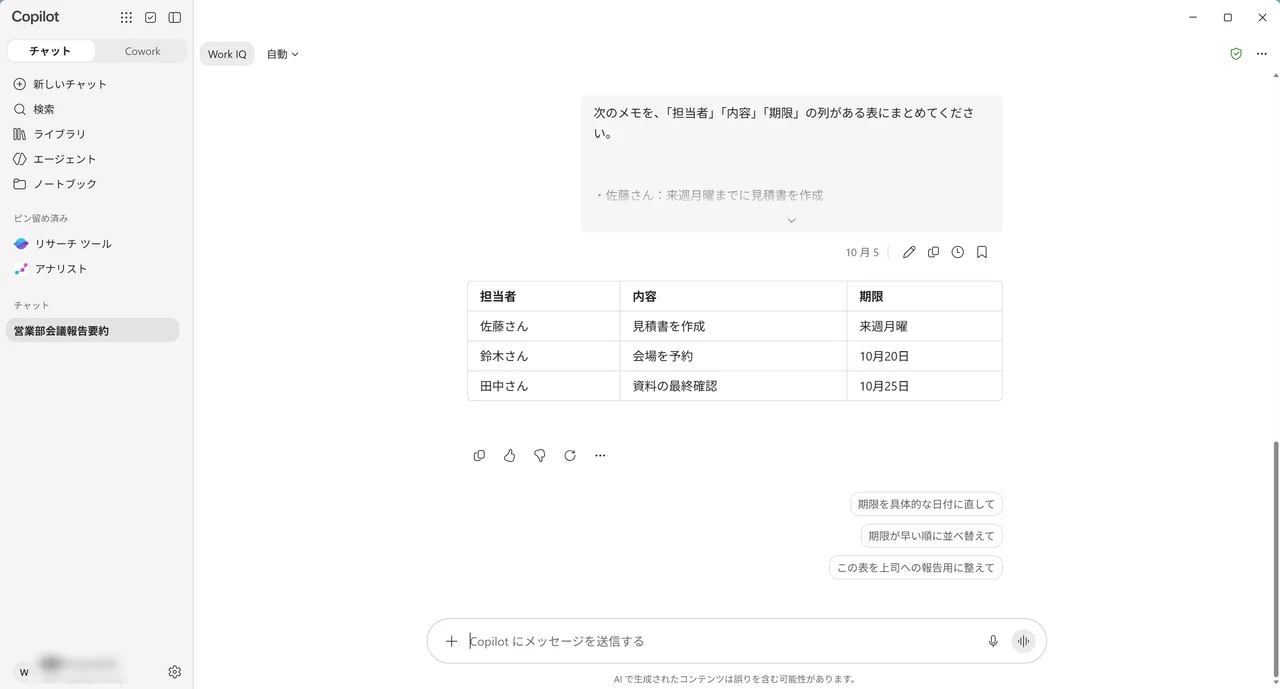1280x689 pixels.
Task: Select the 会場を予約 cell
Action: tap(733, 356)
